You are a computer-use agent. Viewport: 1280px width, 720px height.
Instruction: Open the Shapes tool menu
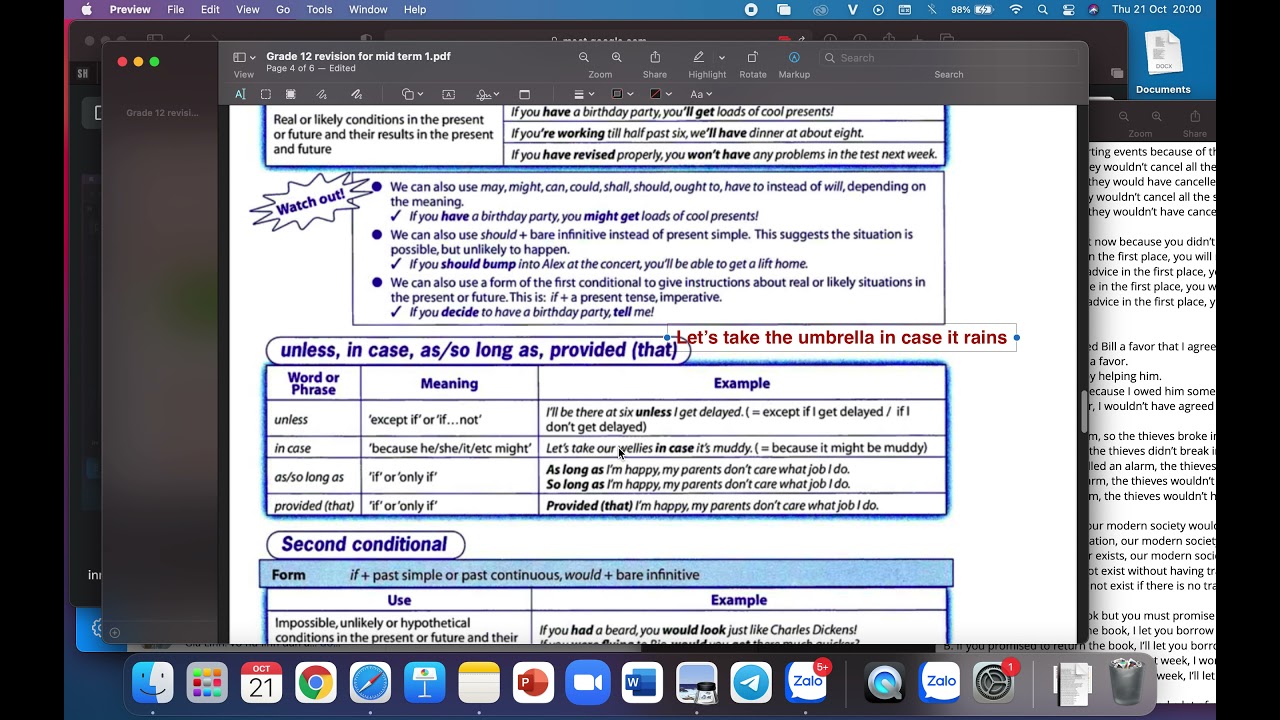[412, 94]
